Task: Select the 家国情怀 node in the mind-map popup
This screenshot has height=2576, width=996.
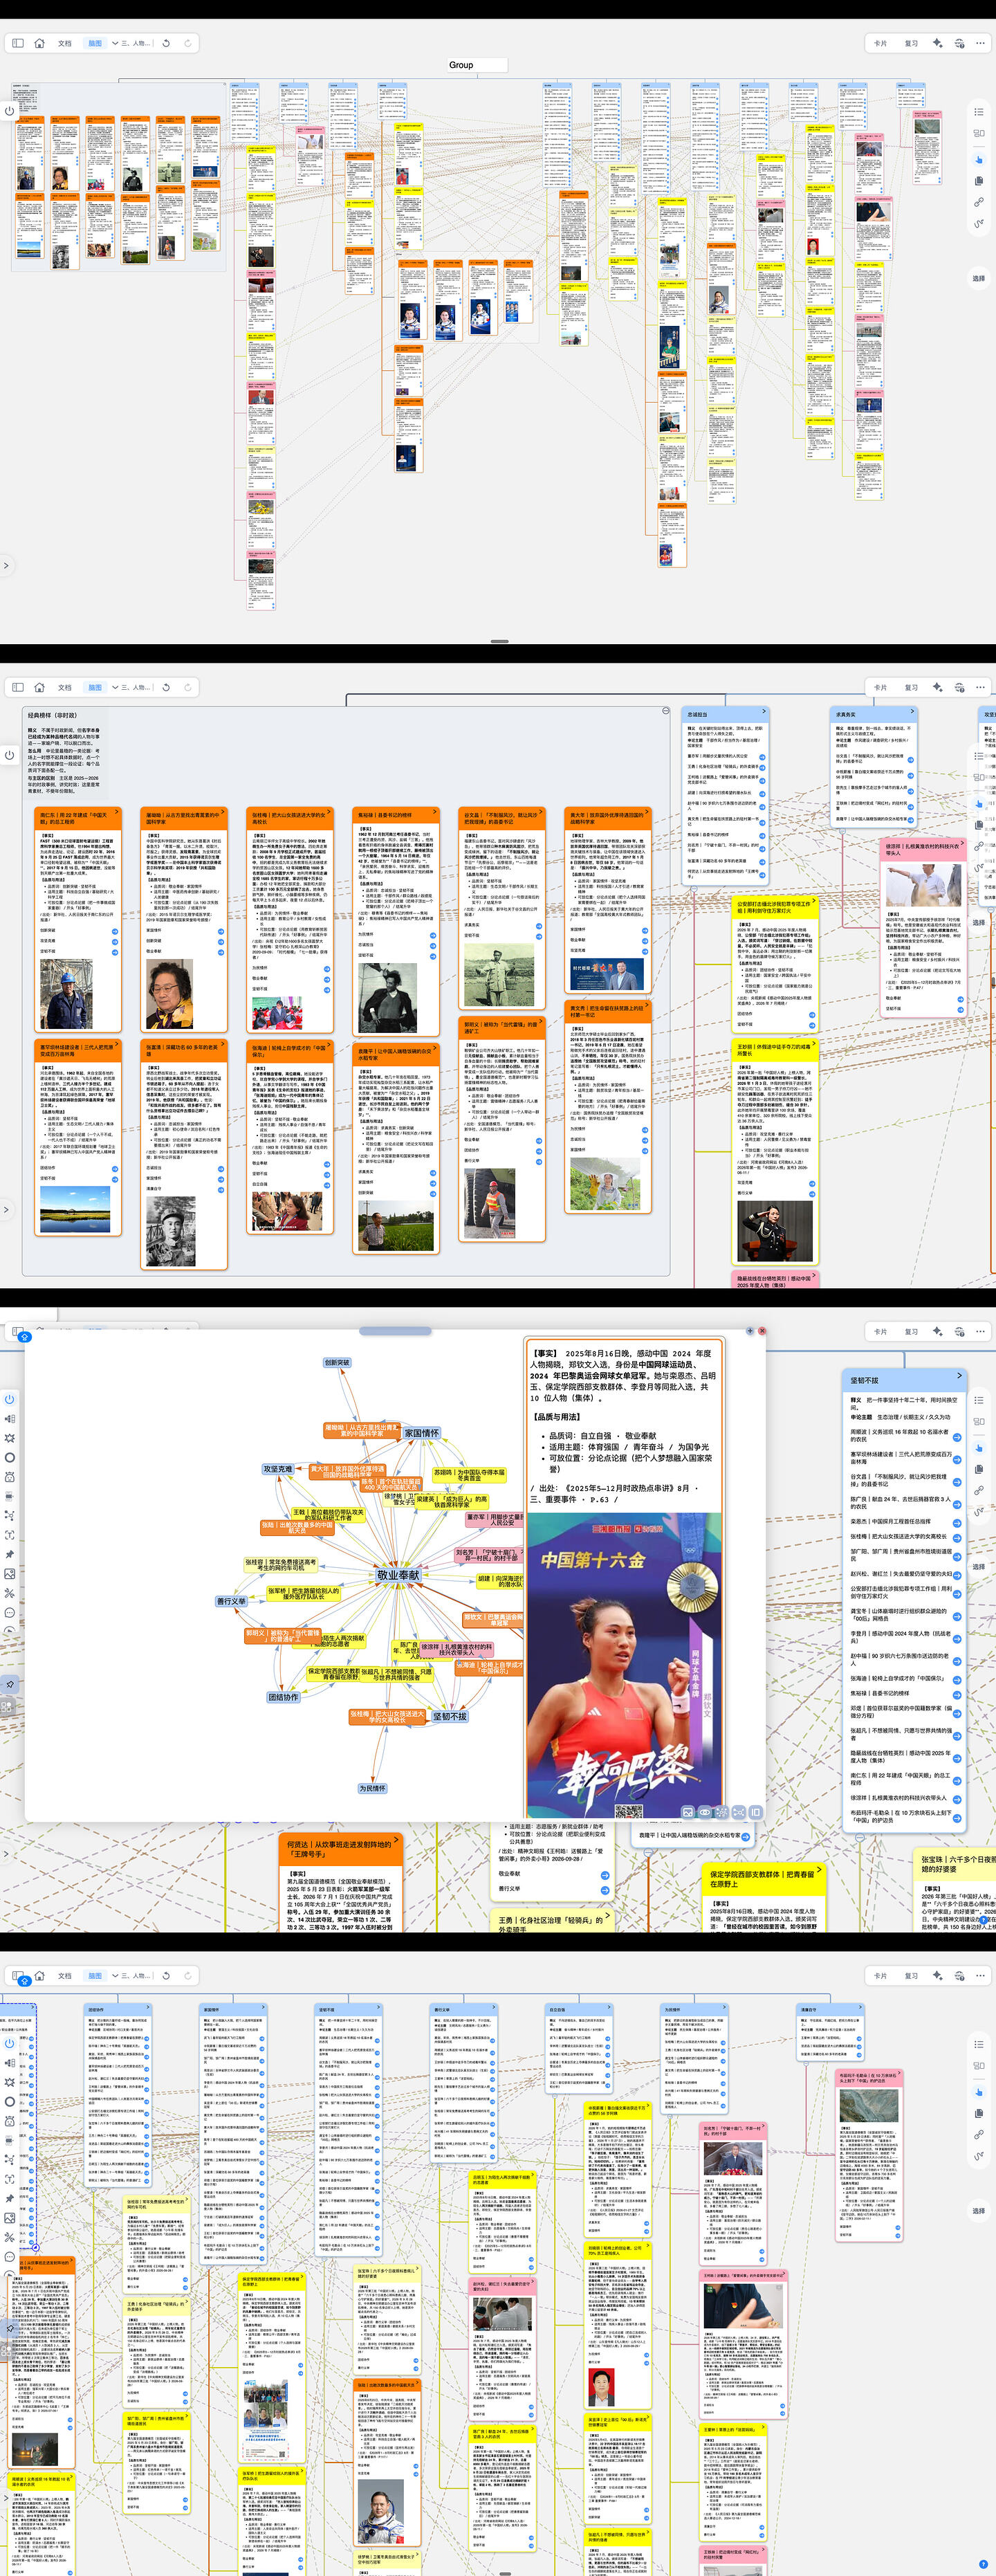Action: tap(421, 1433)
